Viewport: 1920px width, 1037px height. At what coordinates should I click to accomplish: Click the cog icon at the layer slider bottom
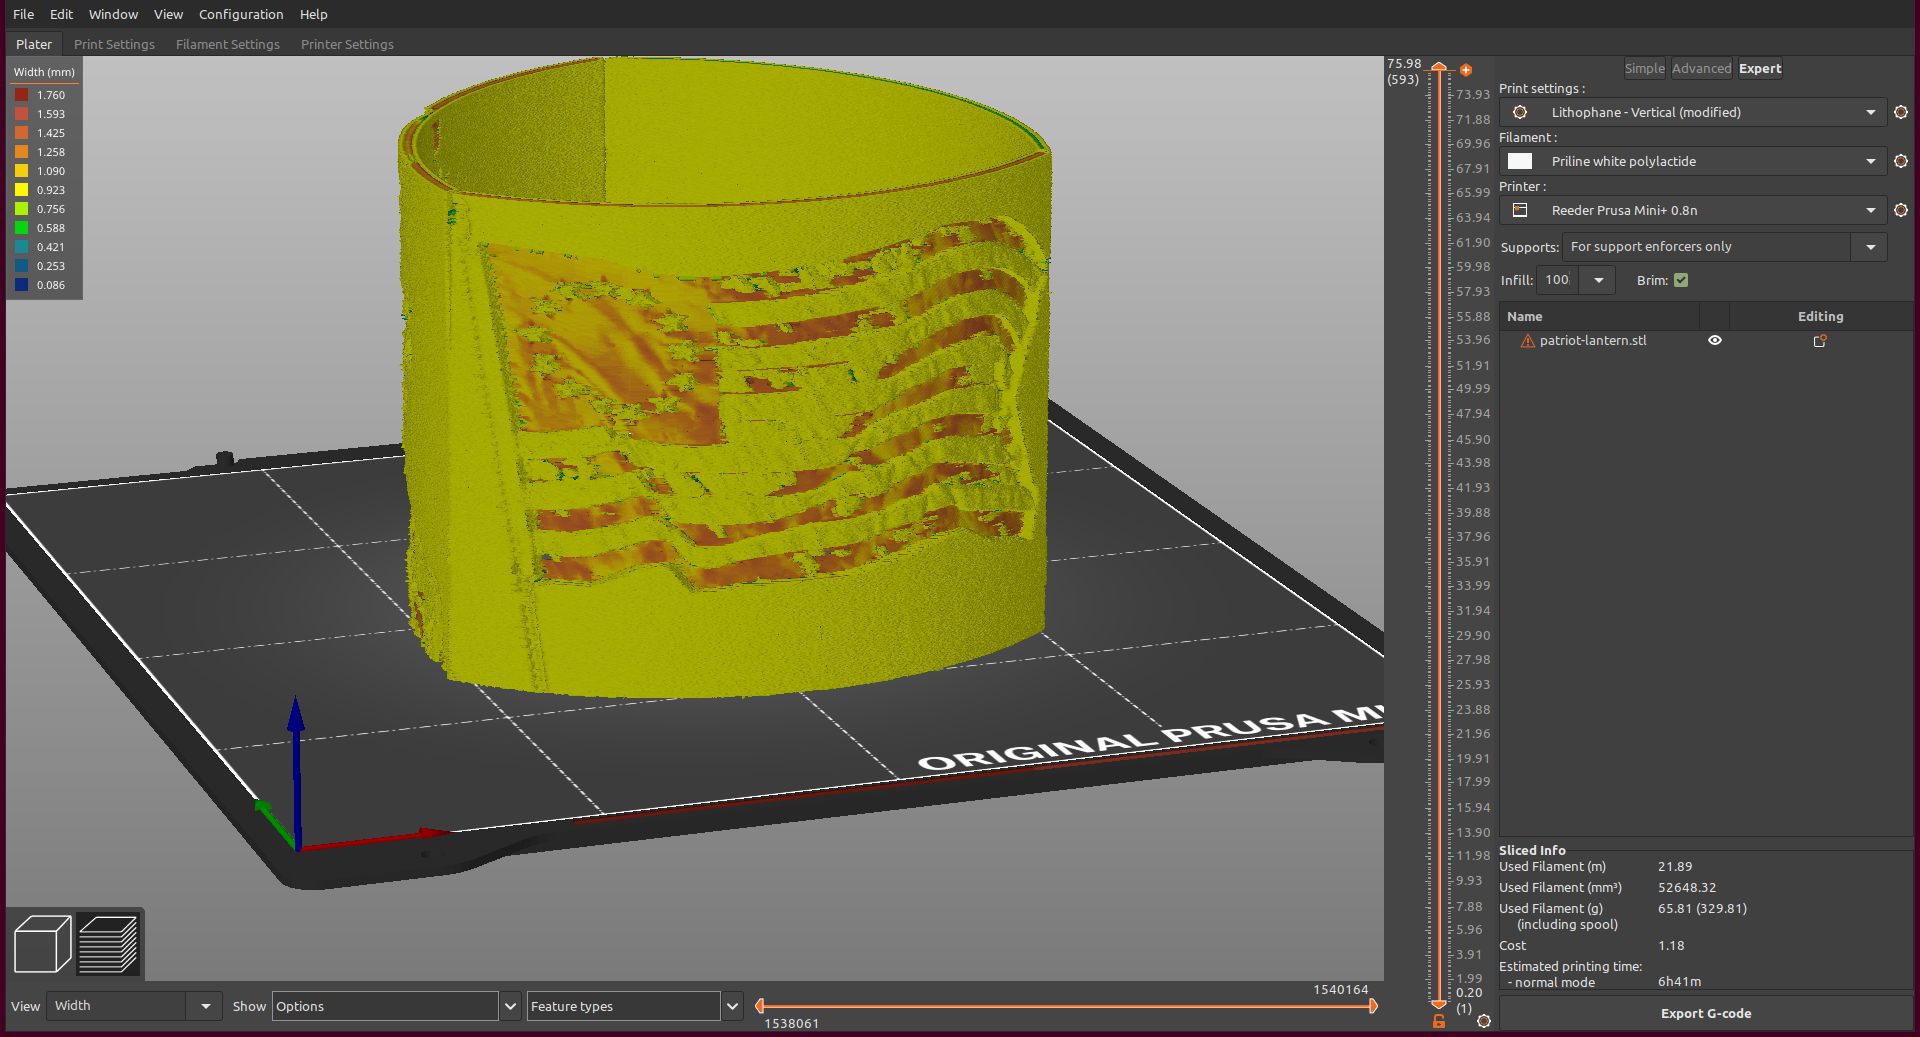(x=1484, y=1021)
